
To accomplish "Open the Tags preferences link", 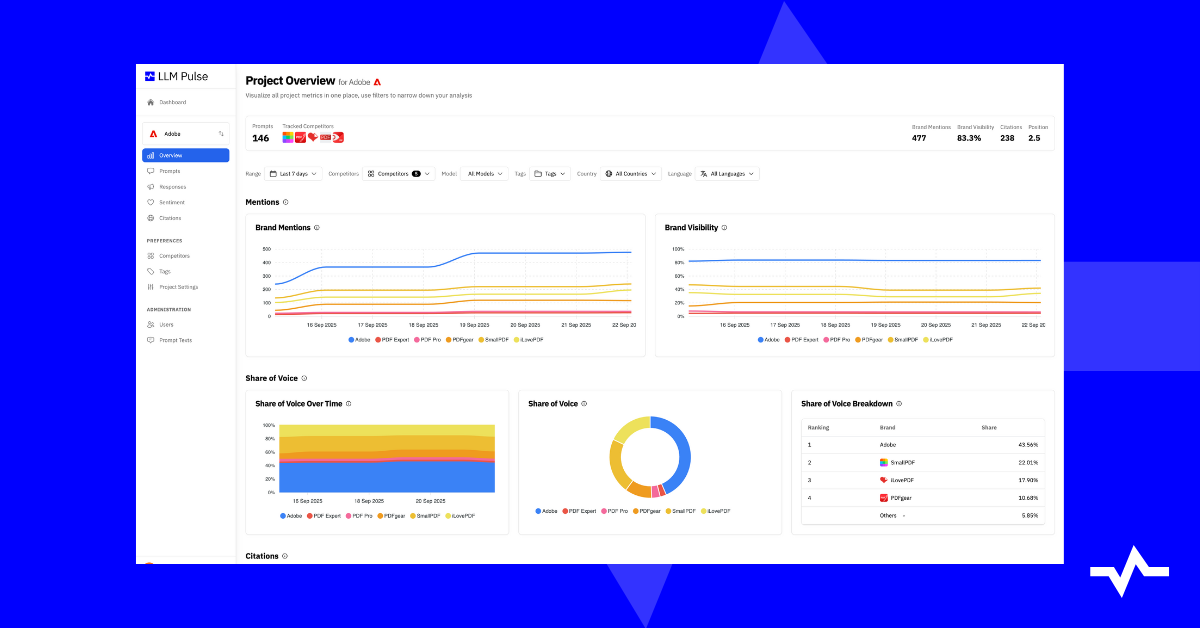I will coord(164,270).
